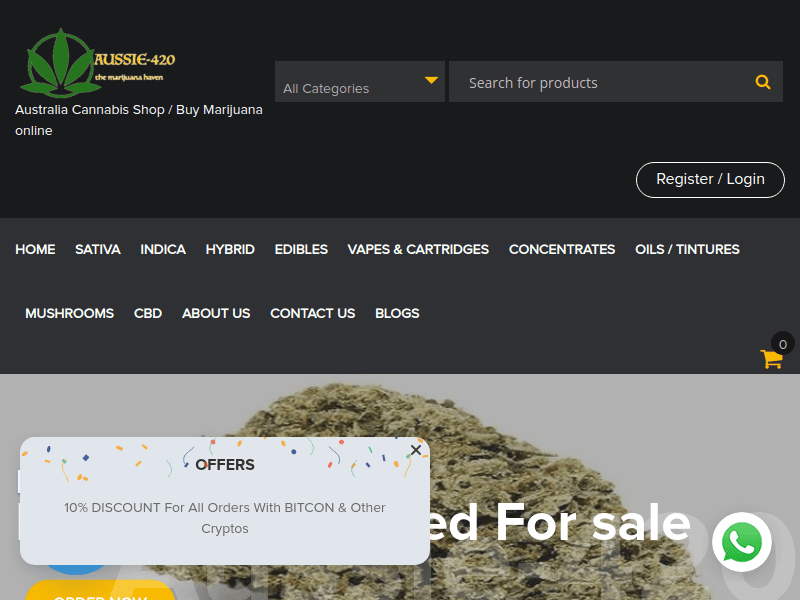The image size is (800, 600).
Task: Navigate to Vapes & Cartridges
Action: pos(418,249)
